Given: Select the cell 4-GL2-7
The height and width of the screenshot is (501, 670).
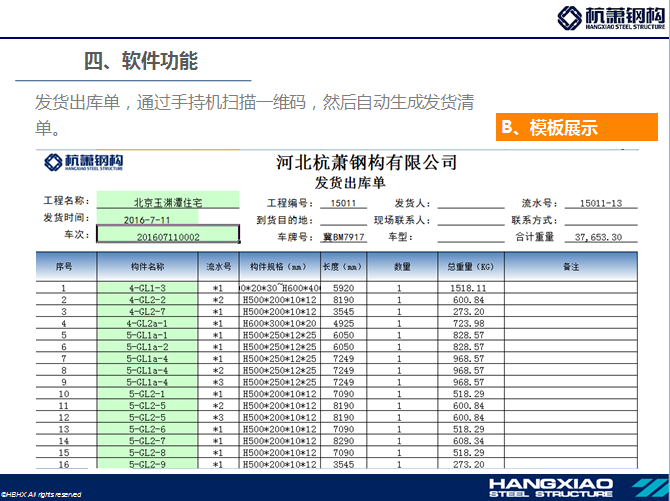Looking at the screenshot, I should pos(147,311).
